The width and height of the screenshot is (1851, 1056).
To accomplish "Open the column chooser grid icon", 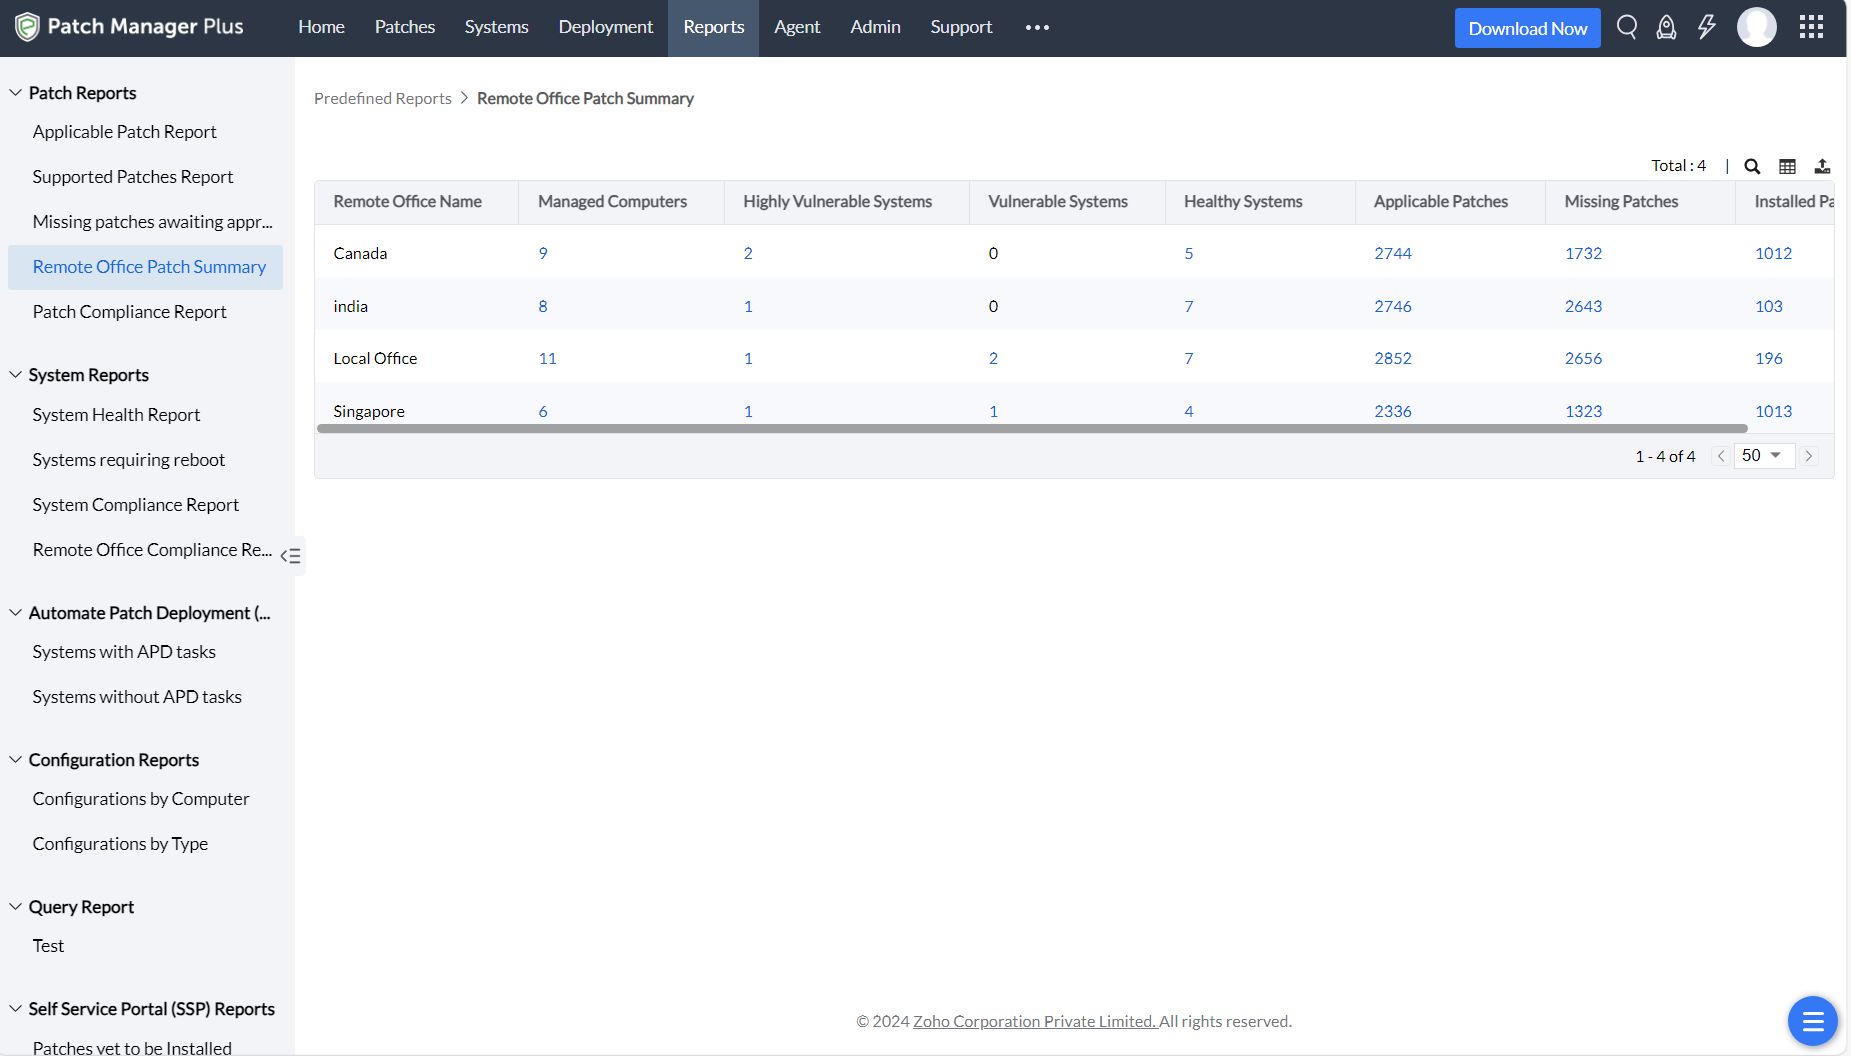I will tap(1787, 166).
